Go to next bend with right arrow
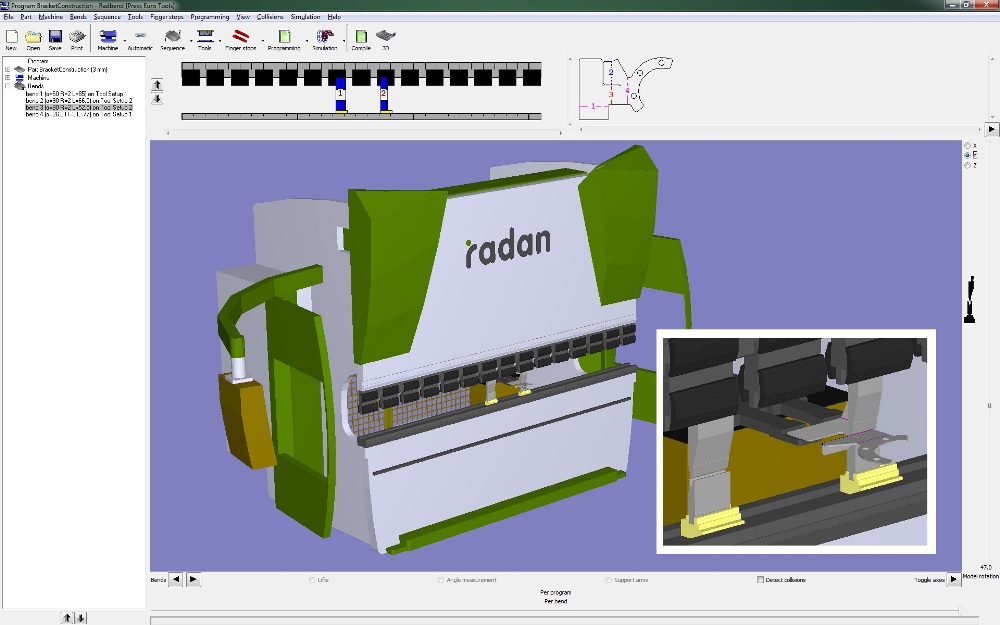The width and height of the screenshot is (1000, 625). pyautogui.click(x=193, y=579)
